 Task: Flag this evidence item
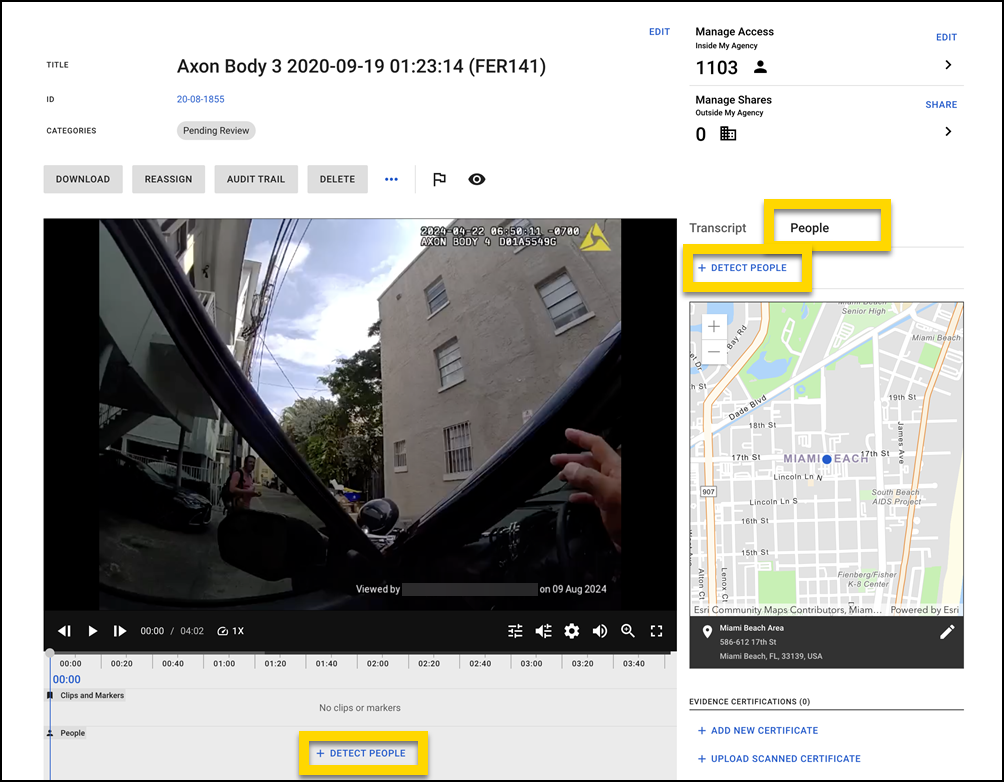439,179
